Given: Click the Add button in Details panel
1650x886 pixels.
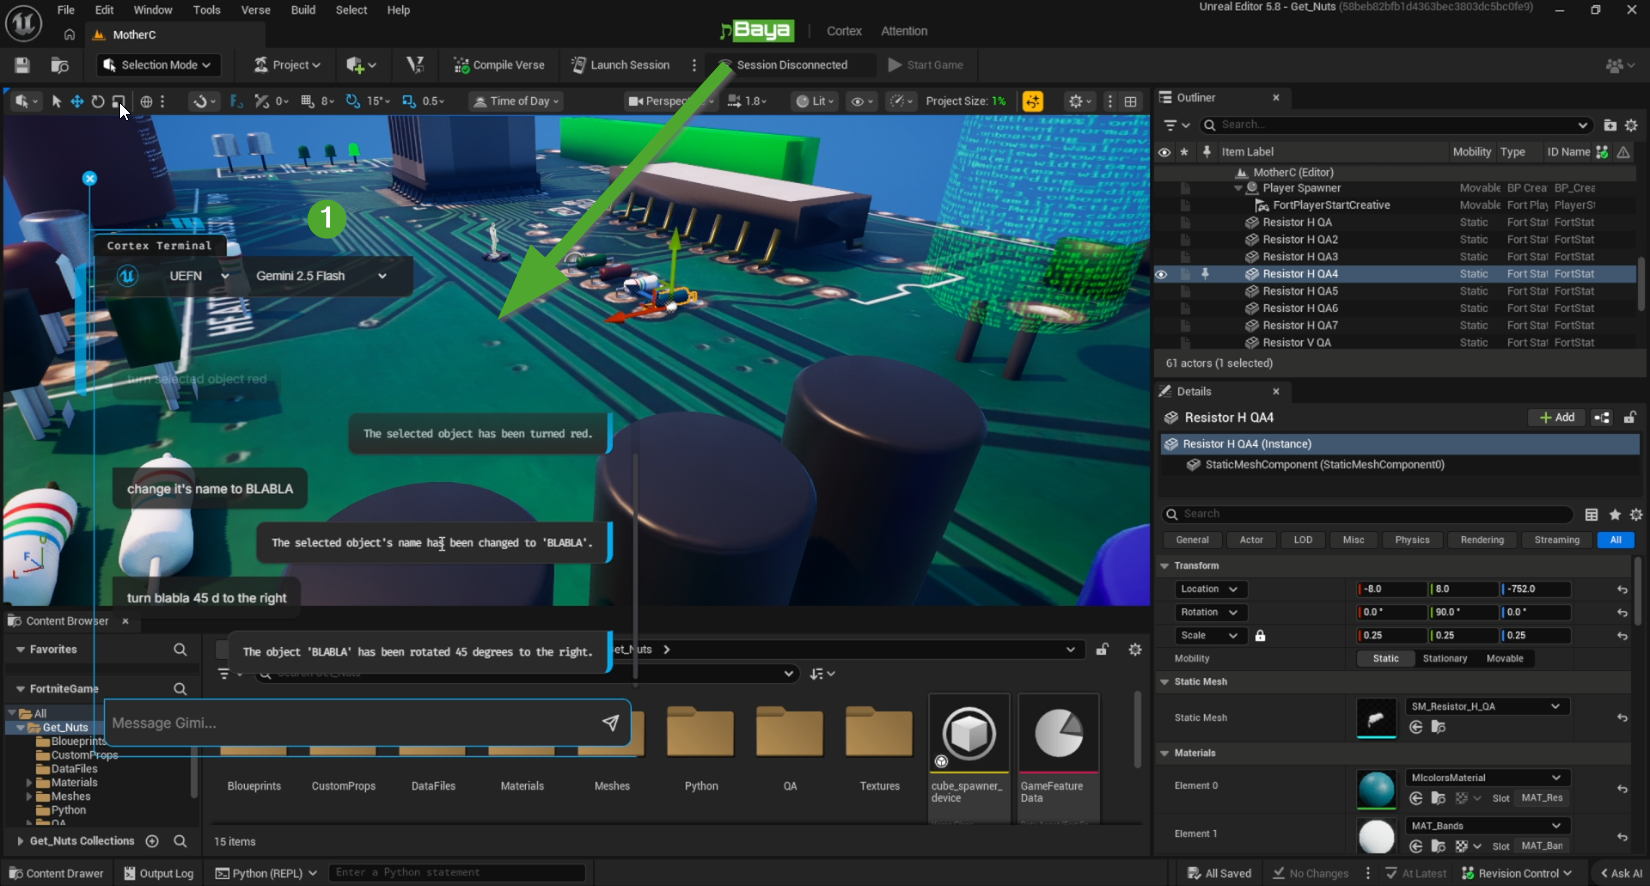Looking at the screenshot, I should pyautogui.click(x=1557, y=417).
